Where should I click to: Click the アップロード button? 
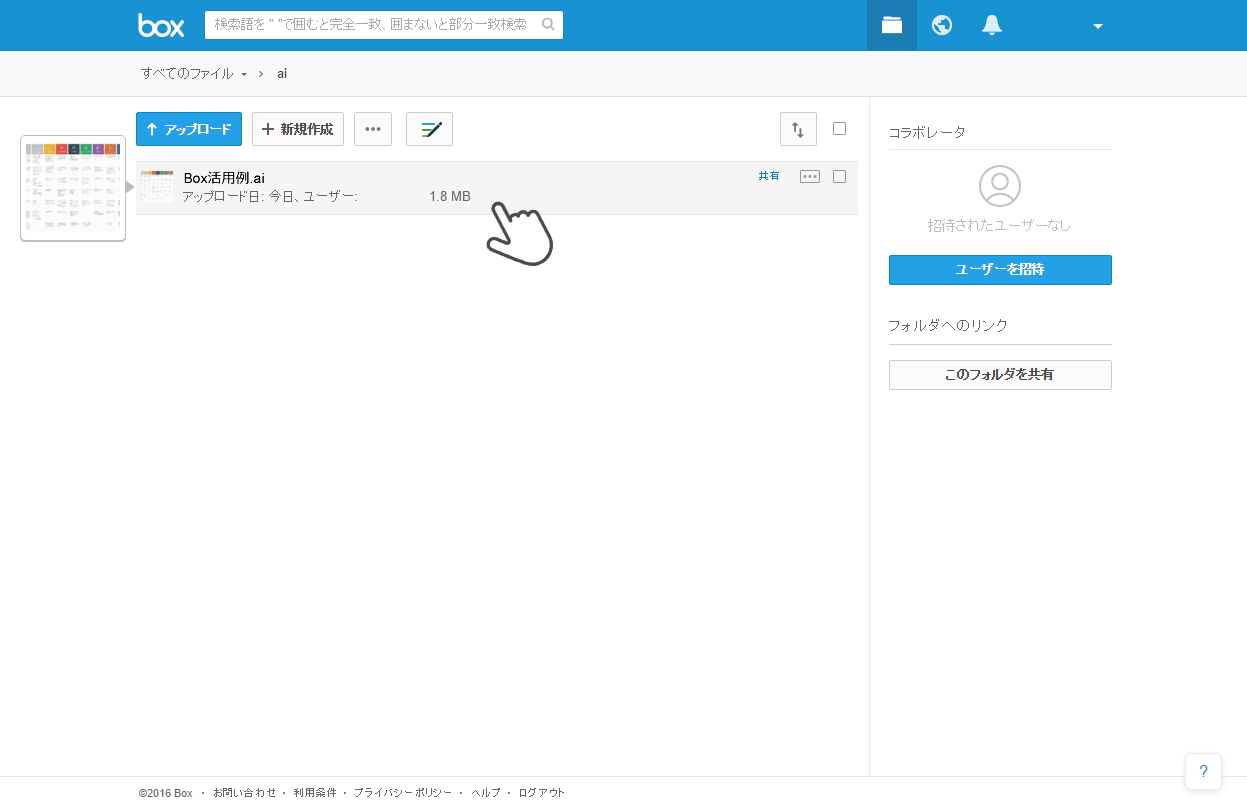[189, 129]
